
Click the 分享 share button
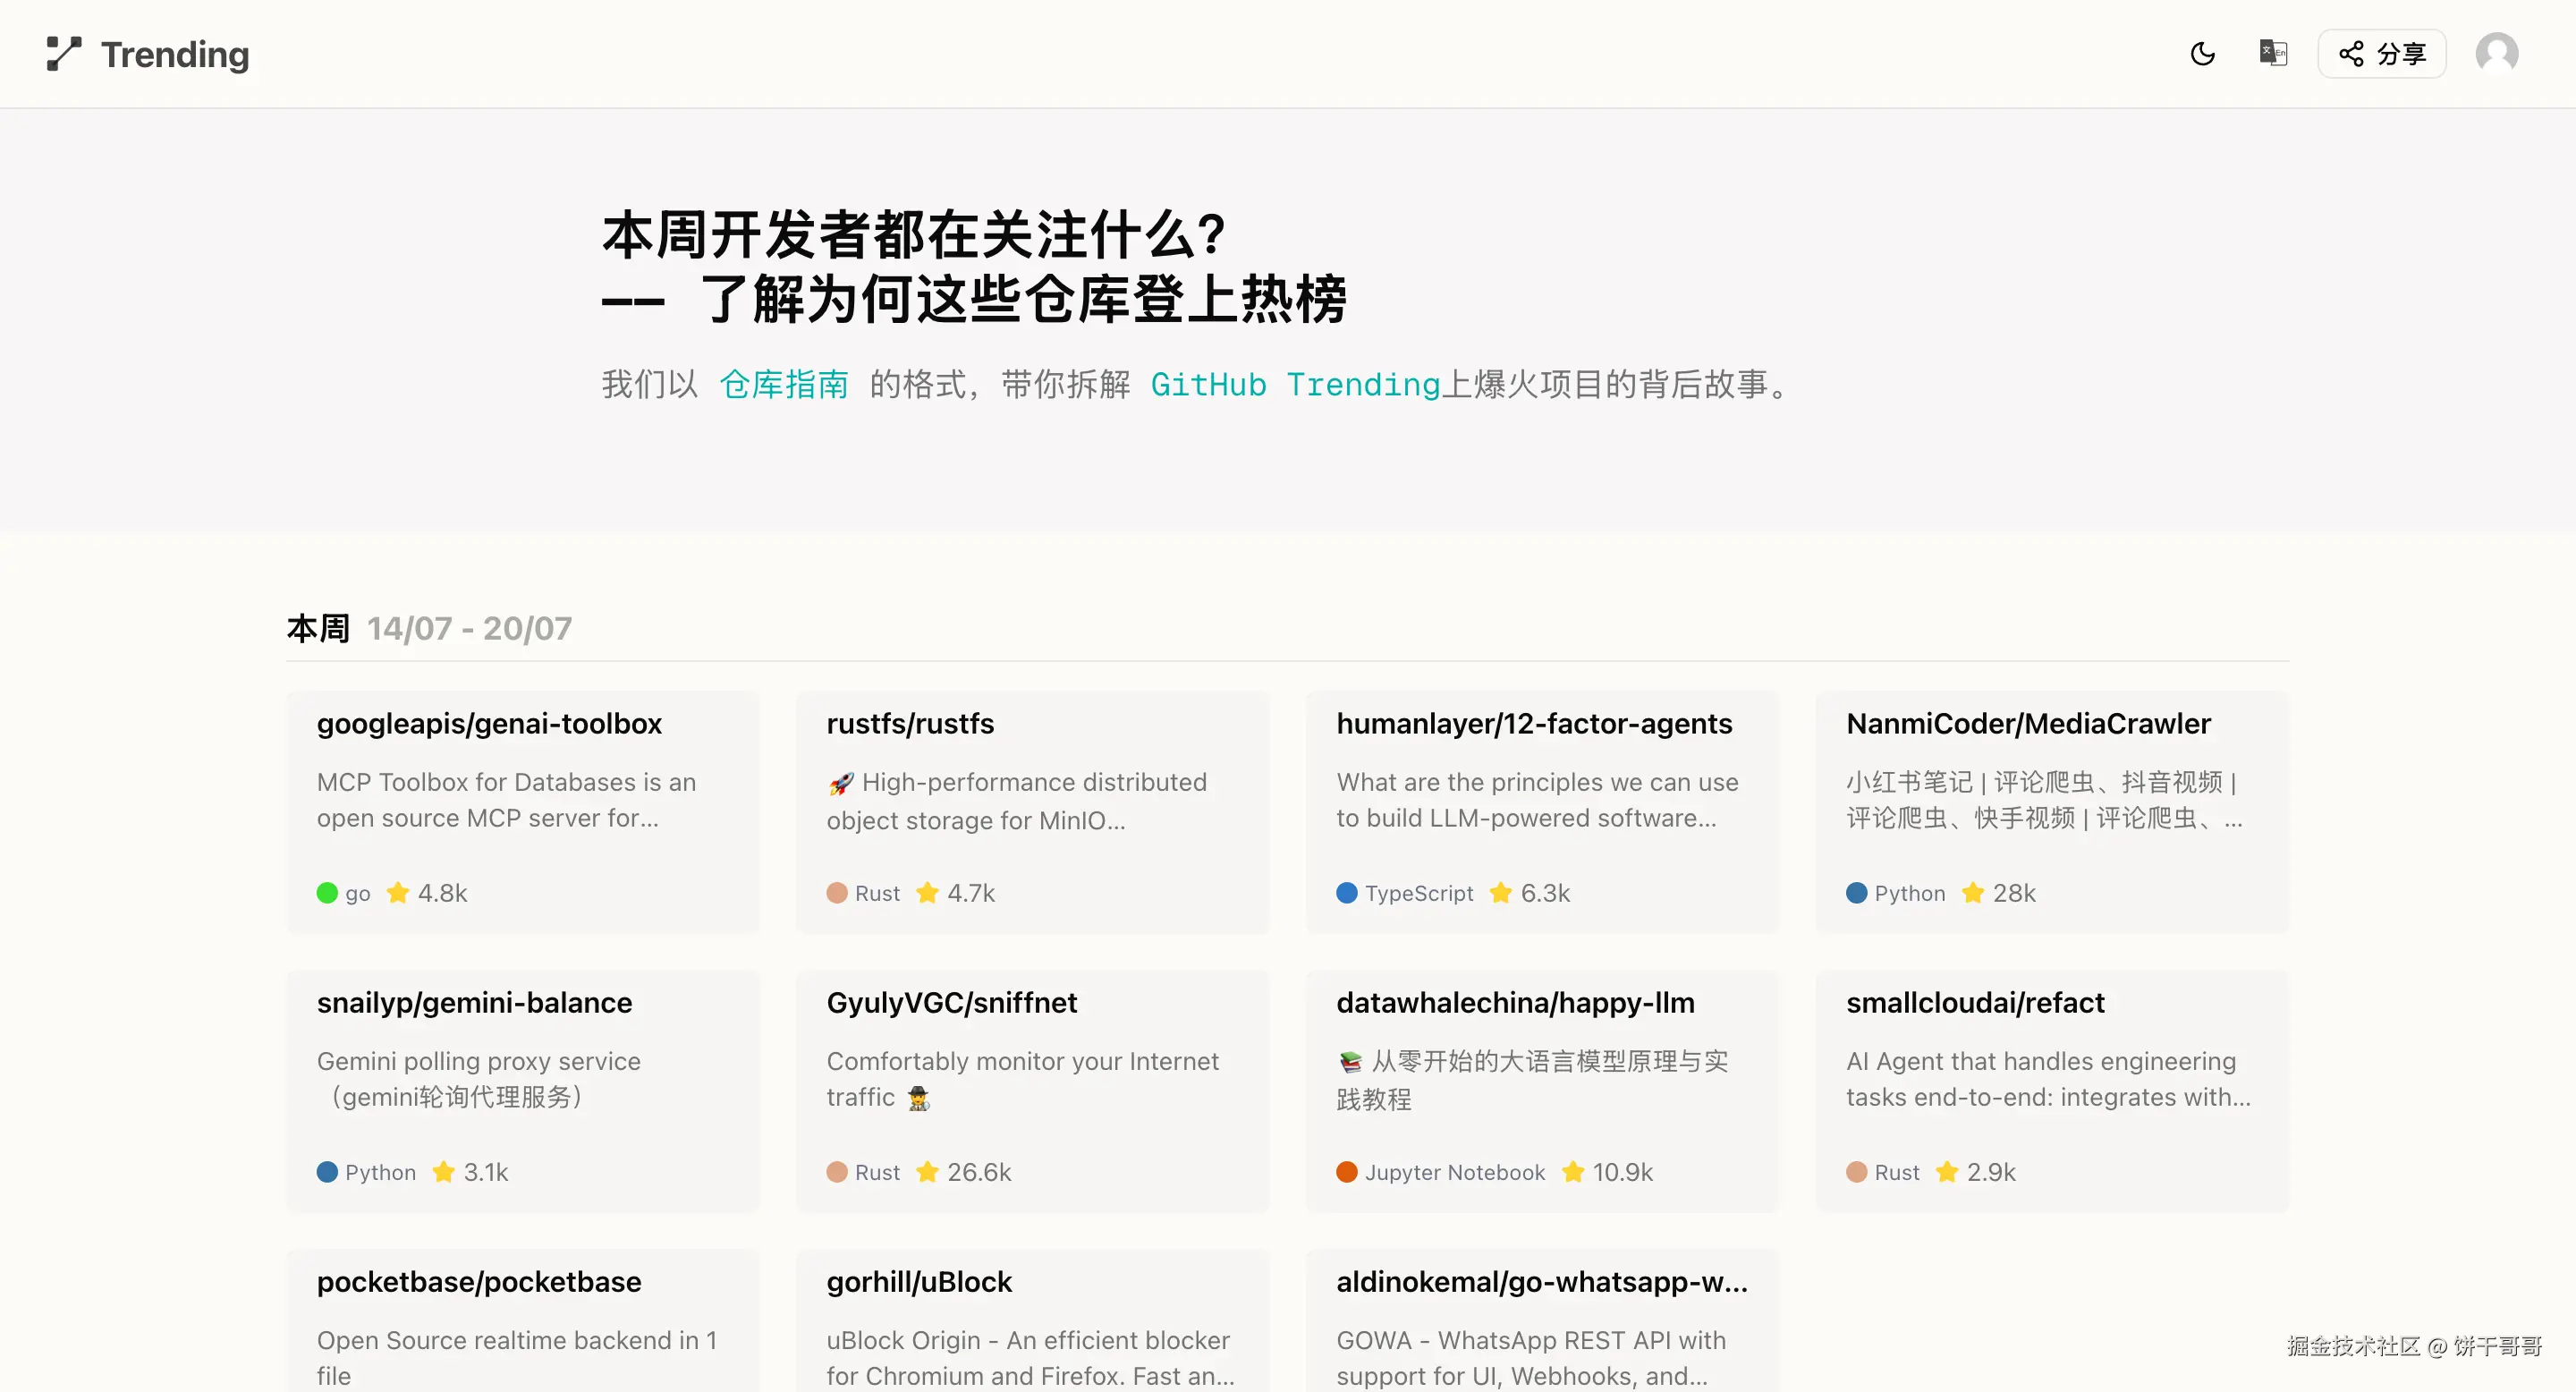tap(2381, 54)
